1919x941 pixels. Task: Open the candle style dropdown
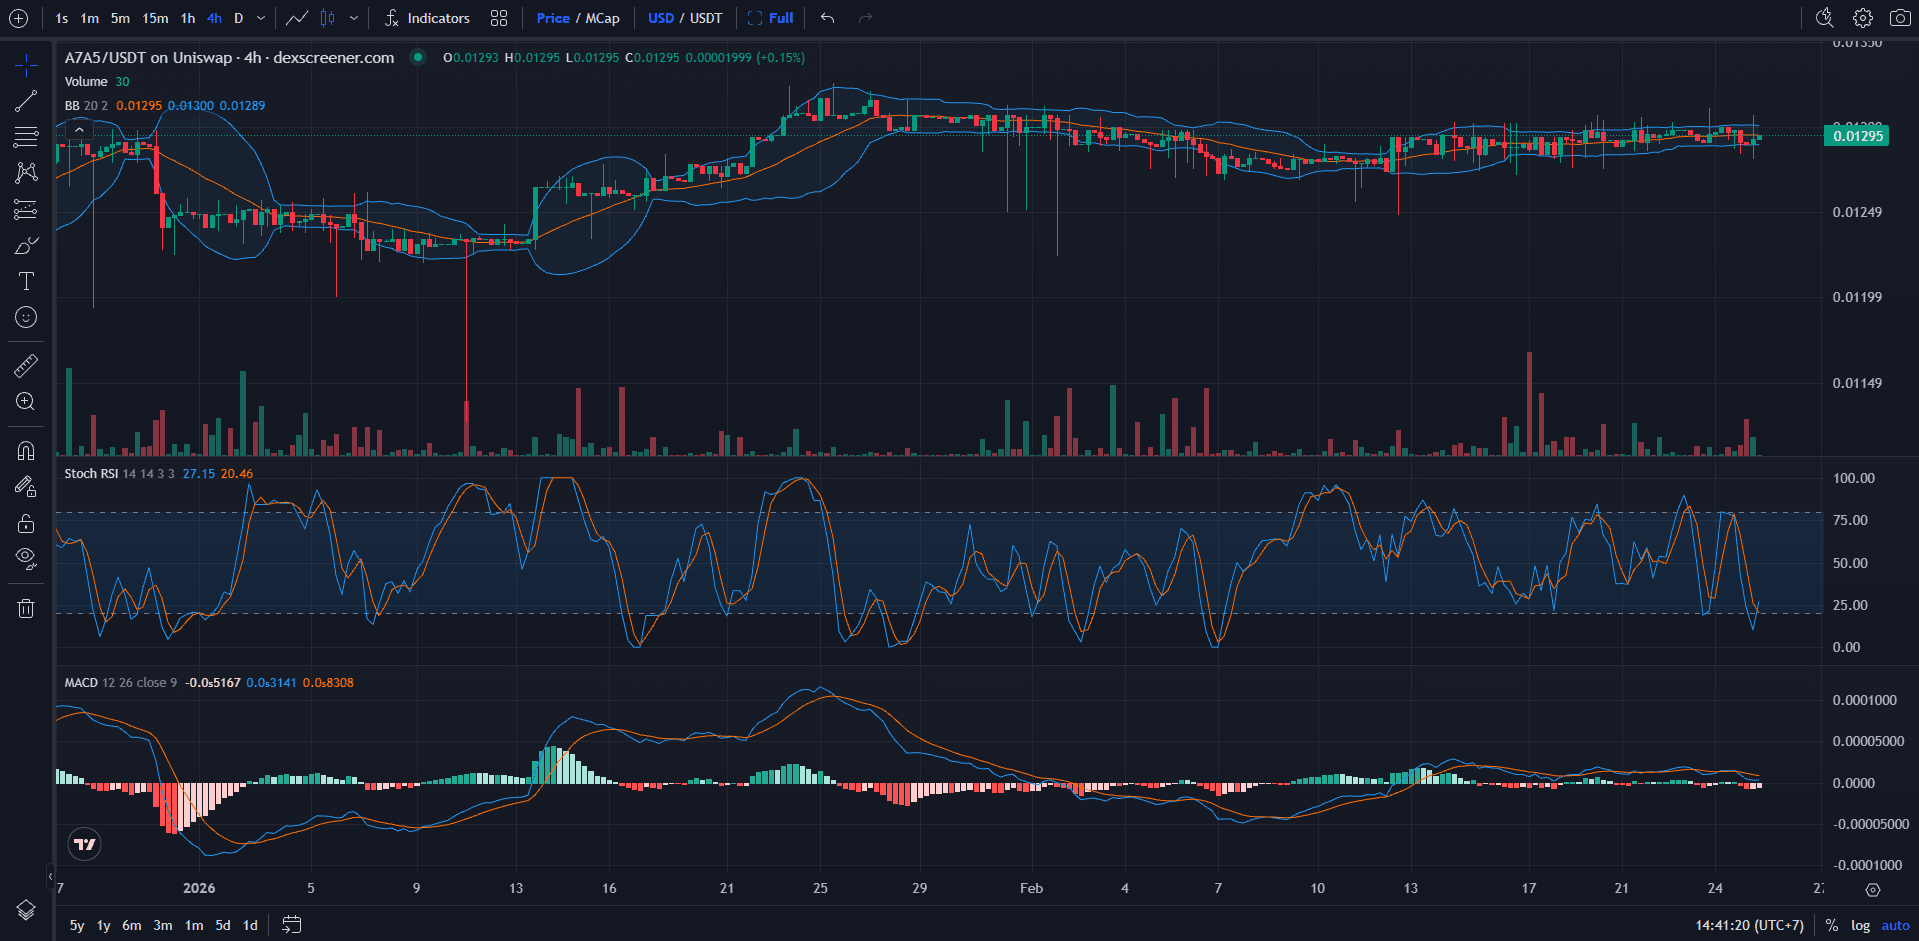click(355, 18)
